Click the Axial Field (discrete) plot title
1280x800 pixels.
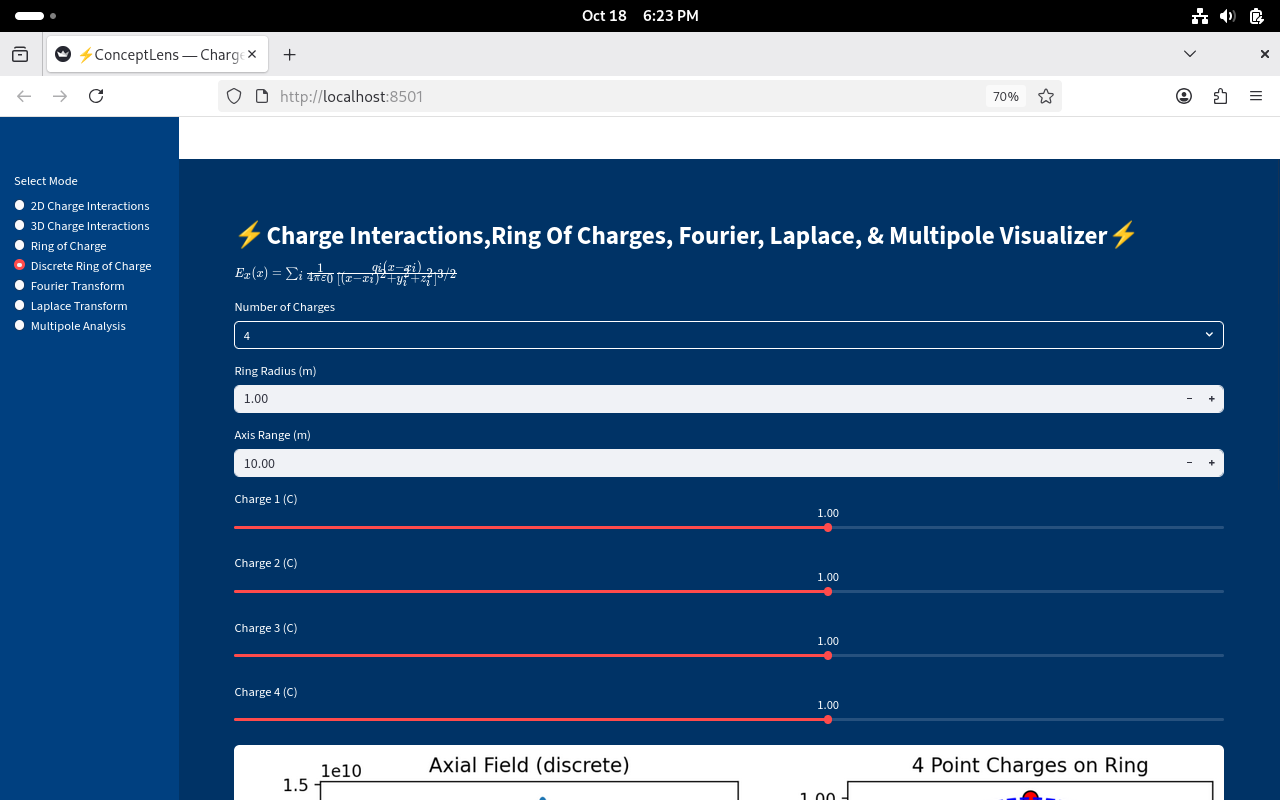529,765
